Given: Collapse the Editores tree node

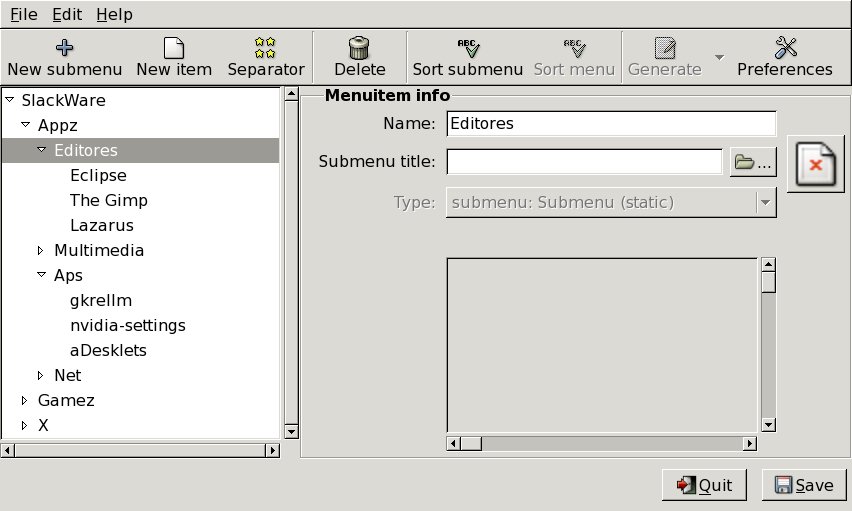Looking at the screenshot, I should tap(42, 149).
